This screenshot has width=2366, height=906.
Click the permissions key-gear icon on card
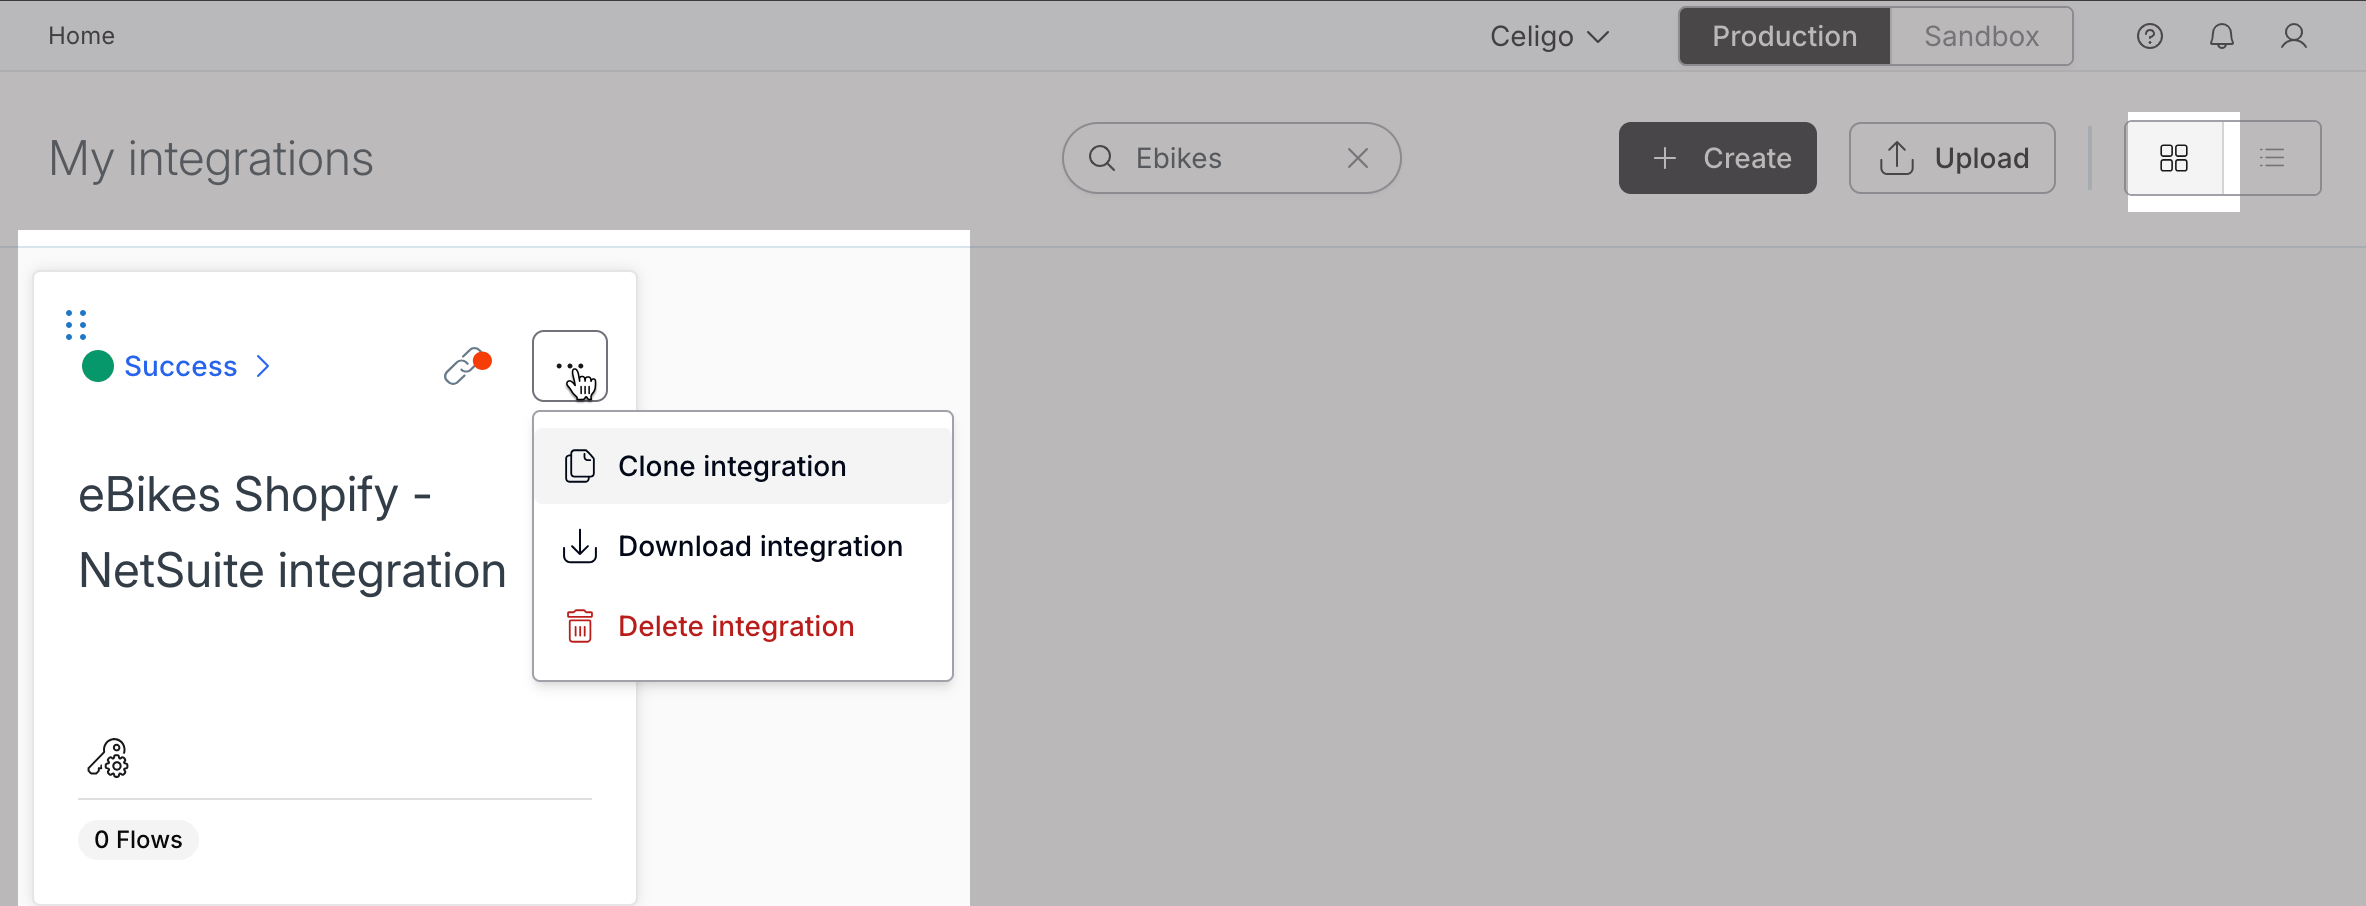click(x=108, y=758)
